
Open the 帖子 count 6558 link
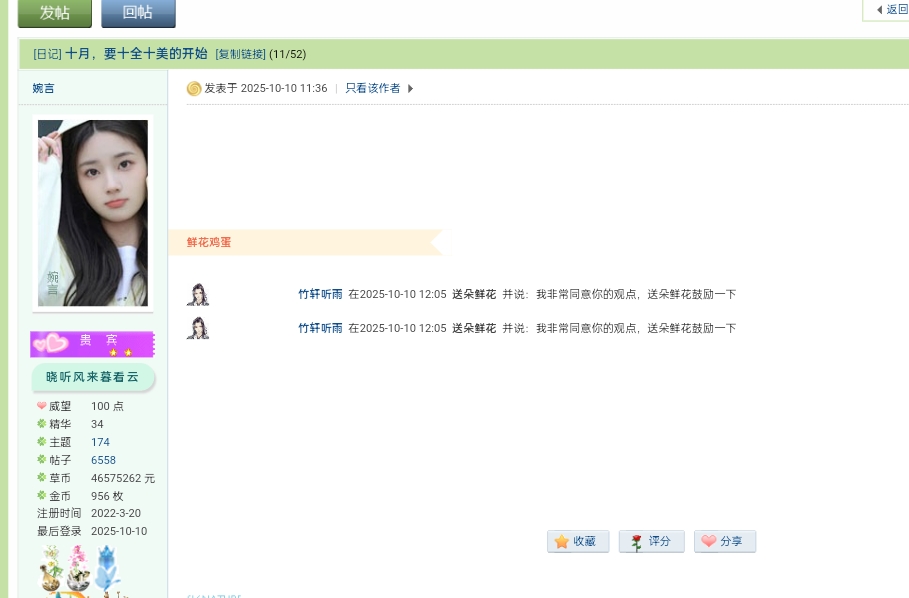click(x=103, y=460)
